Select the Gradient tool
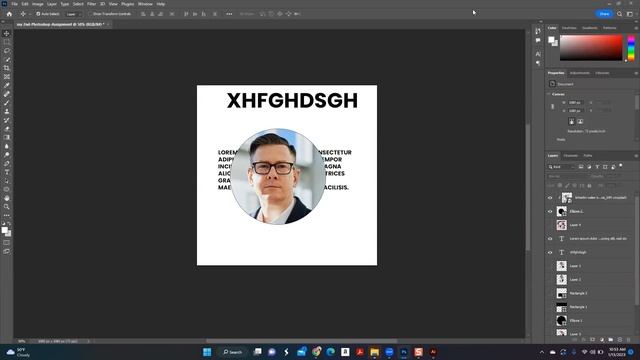Viewport: 640px width, 360px height. [x=7, y=137]
